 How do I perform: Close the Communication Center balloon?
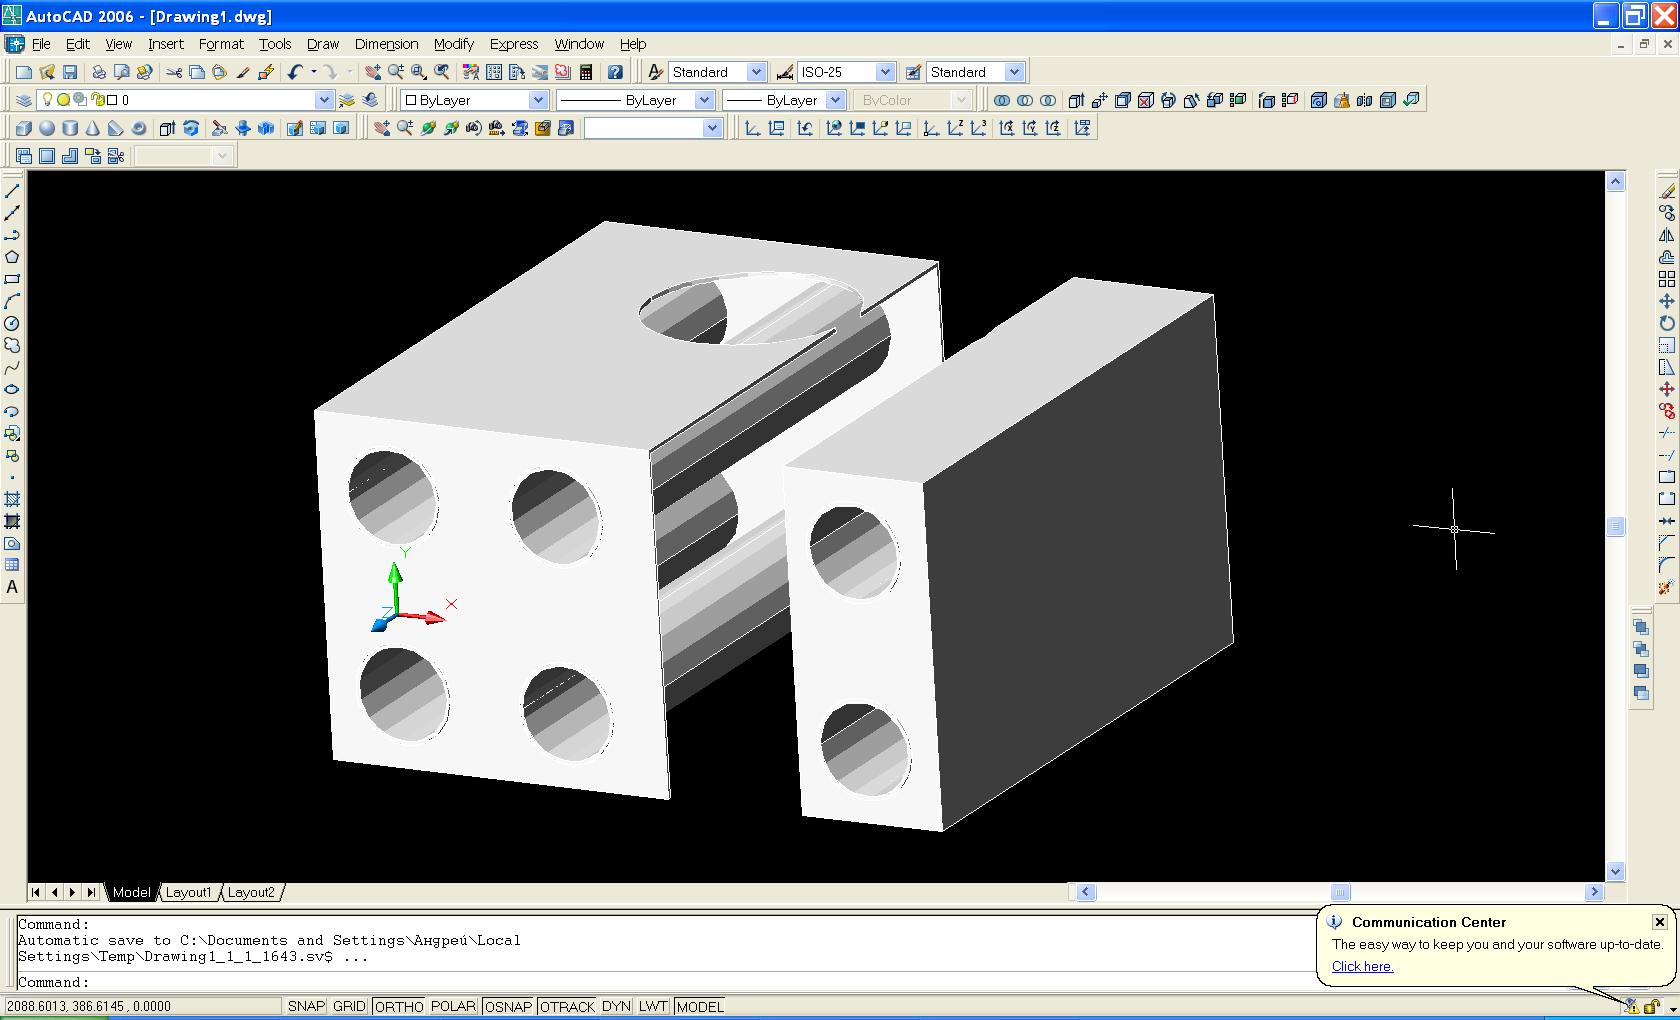[x=1659, y=922]
